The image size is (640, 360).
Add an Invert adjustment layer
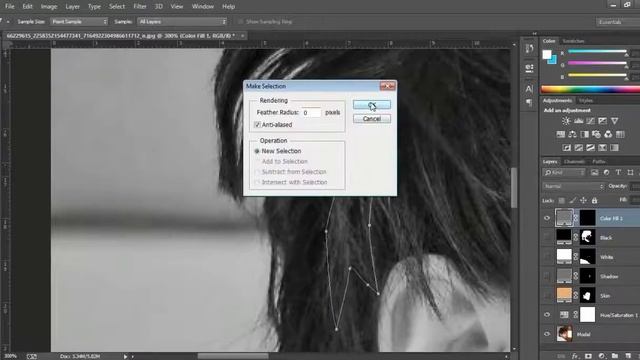tap(567, 147)
